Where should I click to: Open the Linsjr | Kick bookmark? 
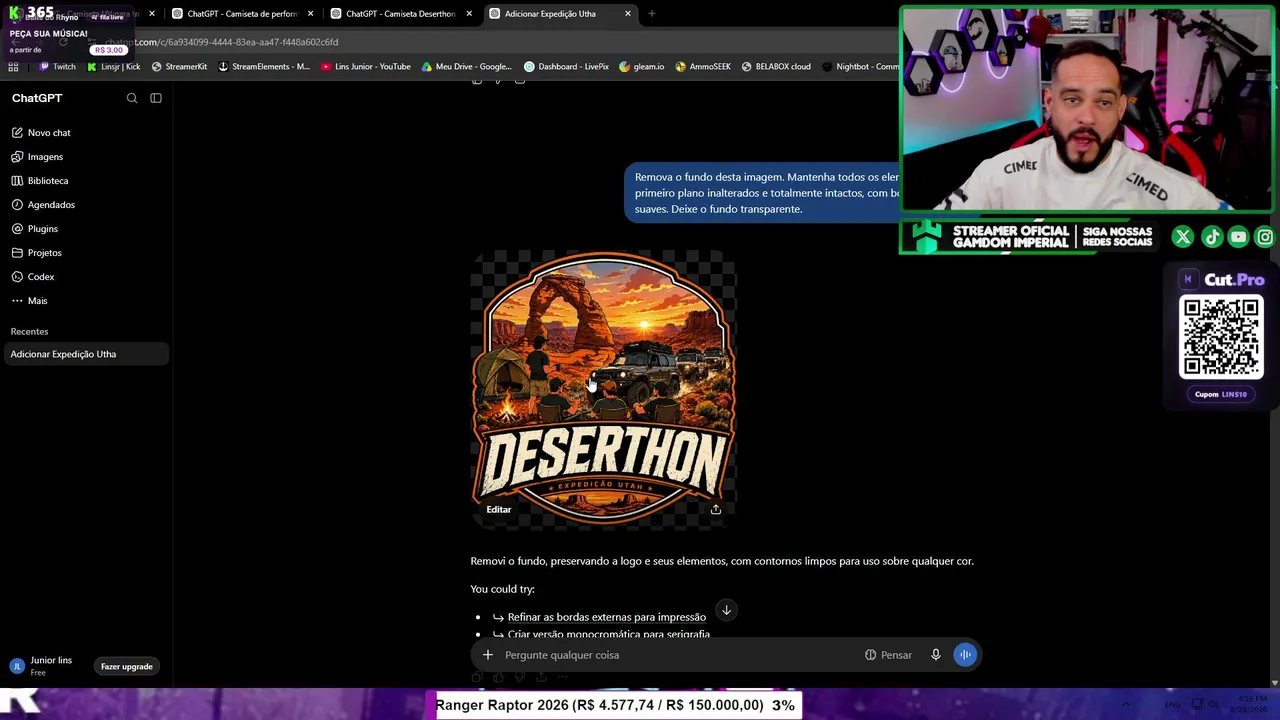coord(113,67)
